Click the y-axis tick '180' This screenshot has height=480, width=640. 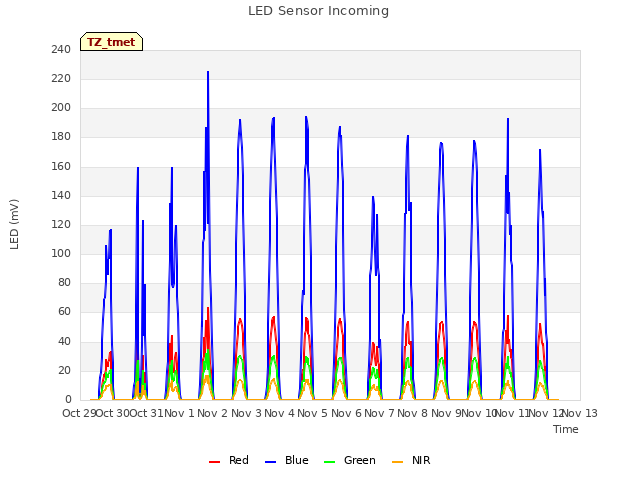tap(61, 137)
